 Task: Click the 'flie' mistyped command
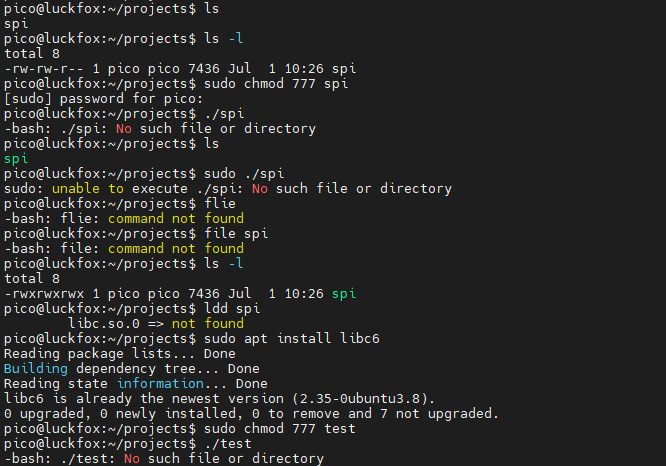[220, 203]
